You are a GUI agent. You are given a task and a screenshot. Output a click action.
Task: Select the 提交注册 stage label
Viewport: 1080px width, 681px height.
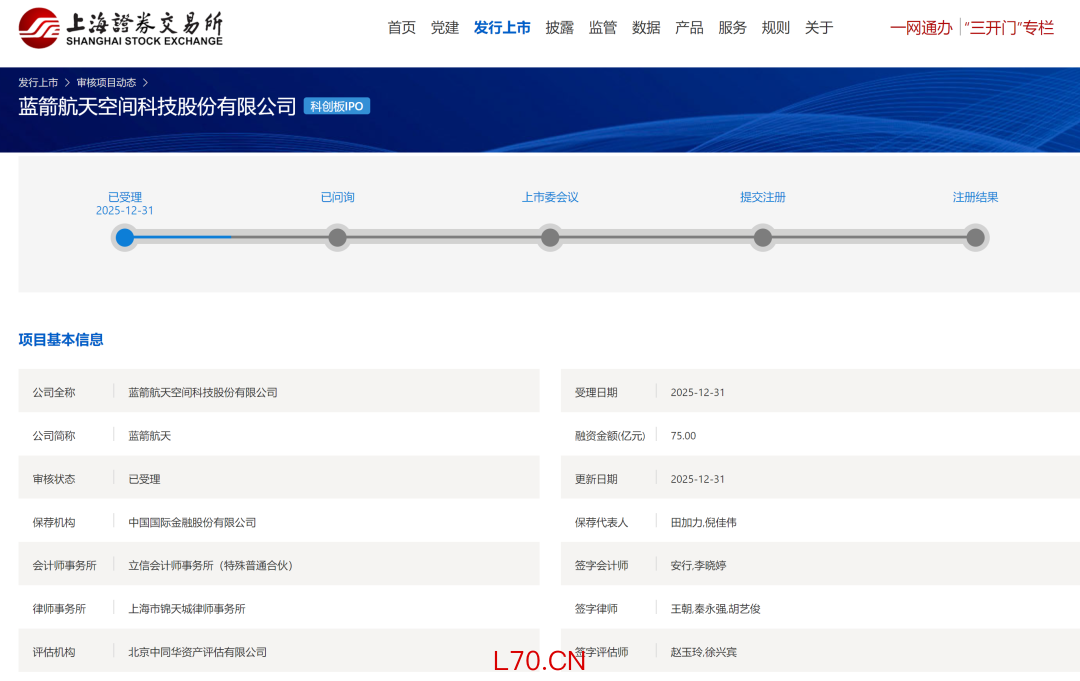click(762, 197)
